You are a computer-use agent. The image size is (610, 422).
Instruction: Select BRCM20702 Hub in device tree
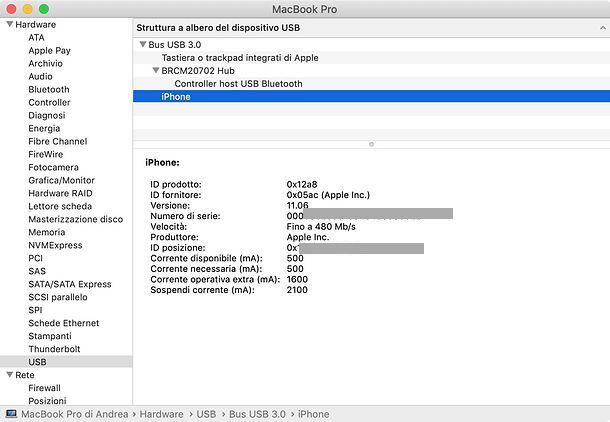point(198,71)
